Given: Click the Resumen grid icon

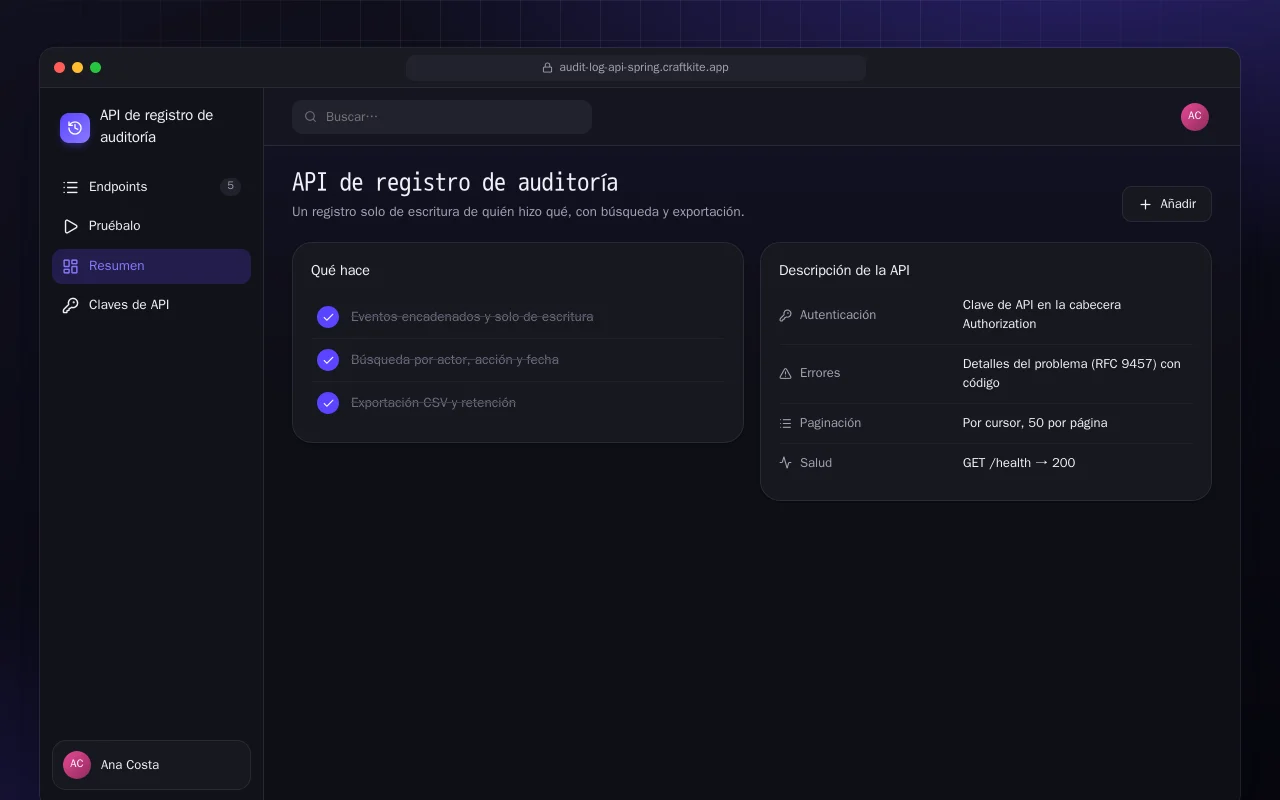Looking at the screenshot, I should 70,266.
